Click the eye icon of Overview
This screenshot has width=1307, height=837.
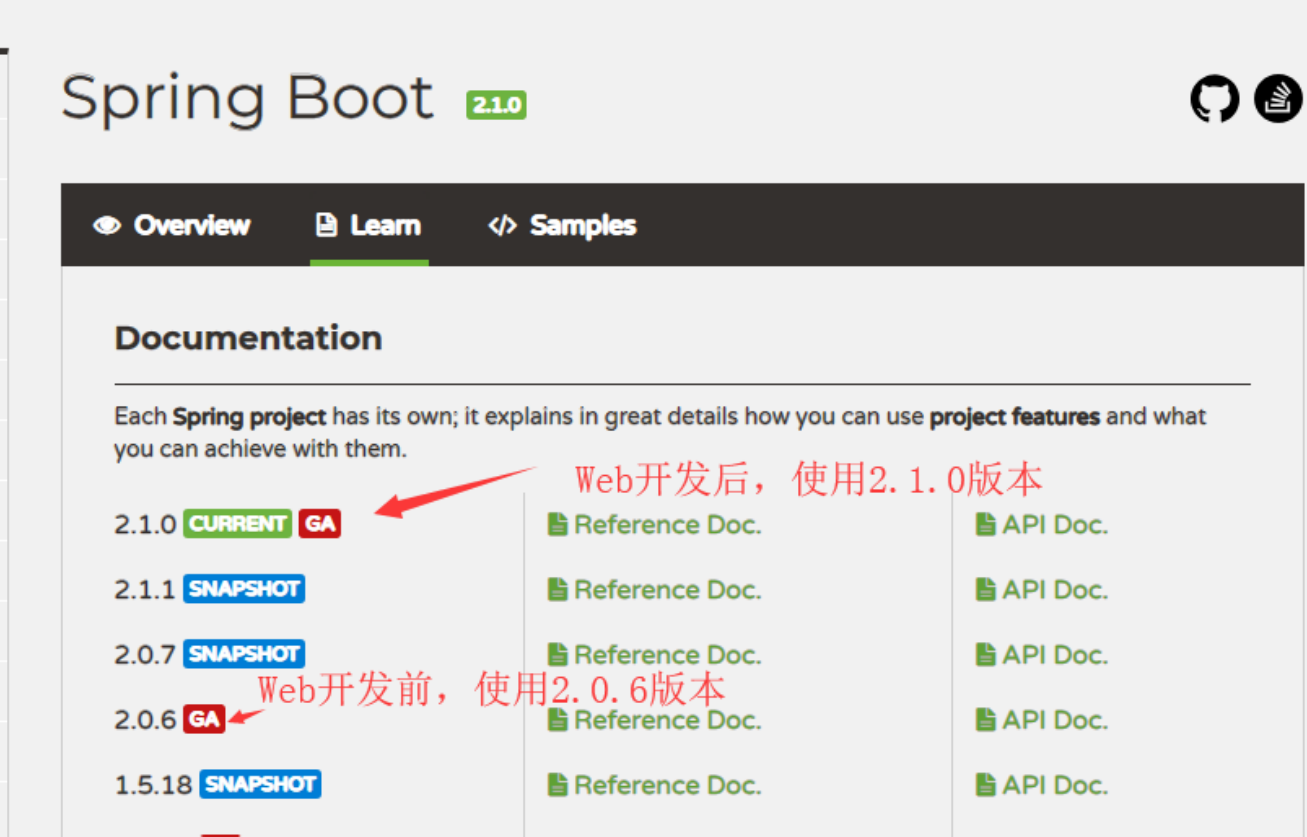point(107,225)
